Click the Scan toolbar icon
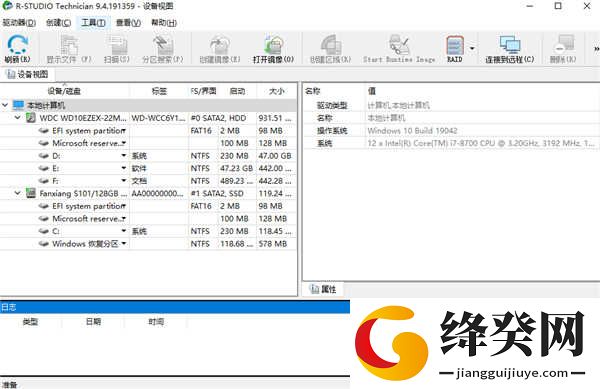The image size is (600, 389). [117, 49]
